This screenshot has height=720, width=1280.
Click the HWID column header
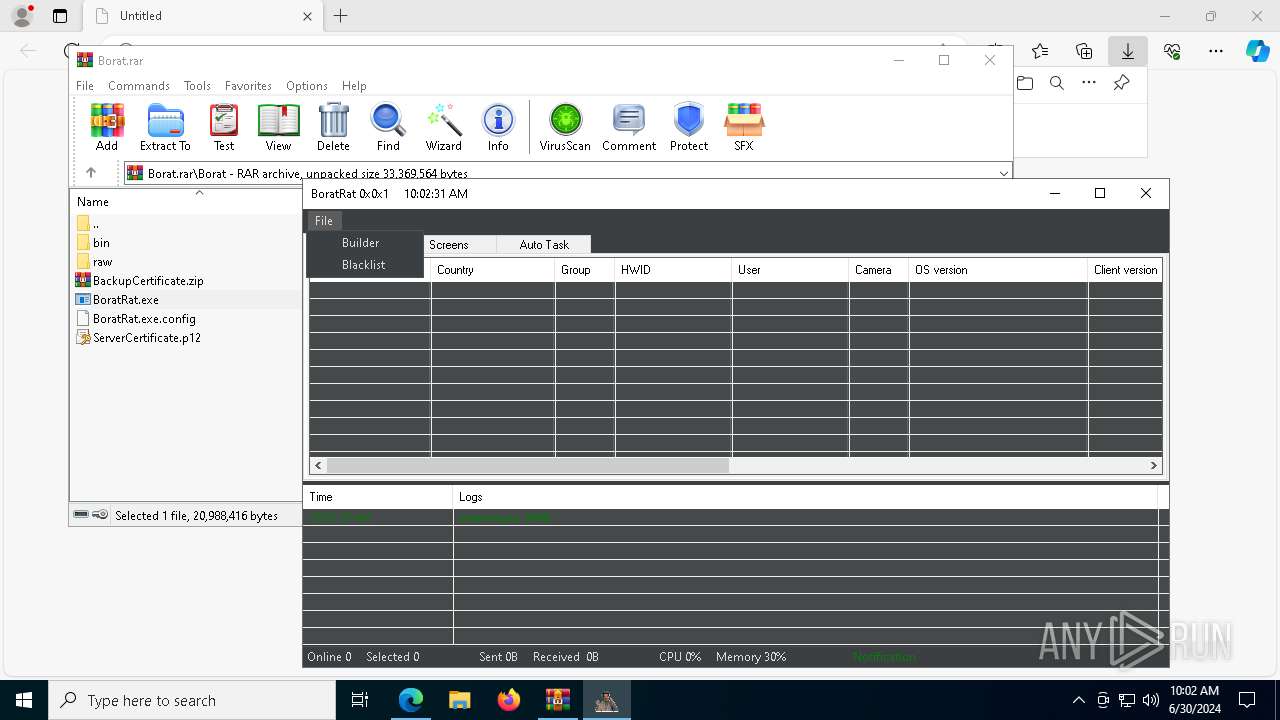tap(673, 270)
